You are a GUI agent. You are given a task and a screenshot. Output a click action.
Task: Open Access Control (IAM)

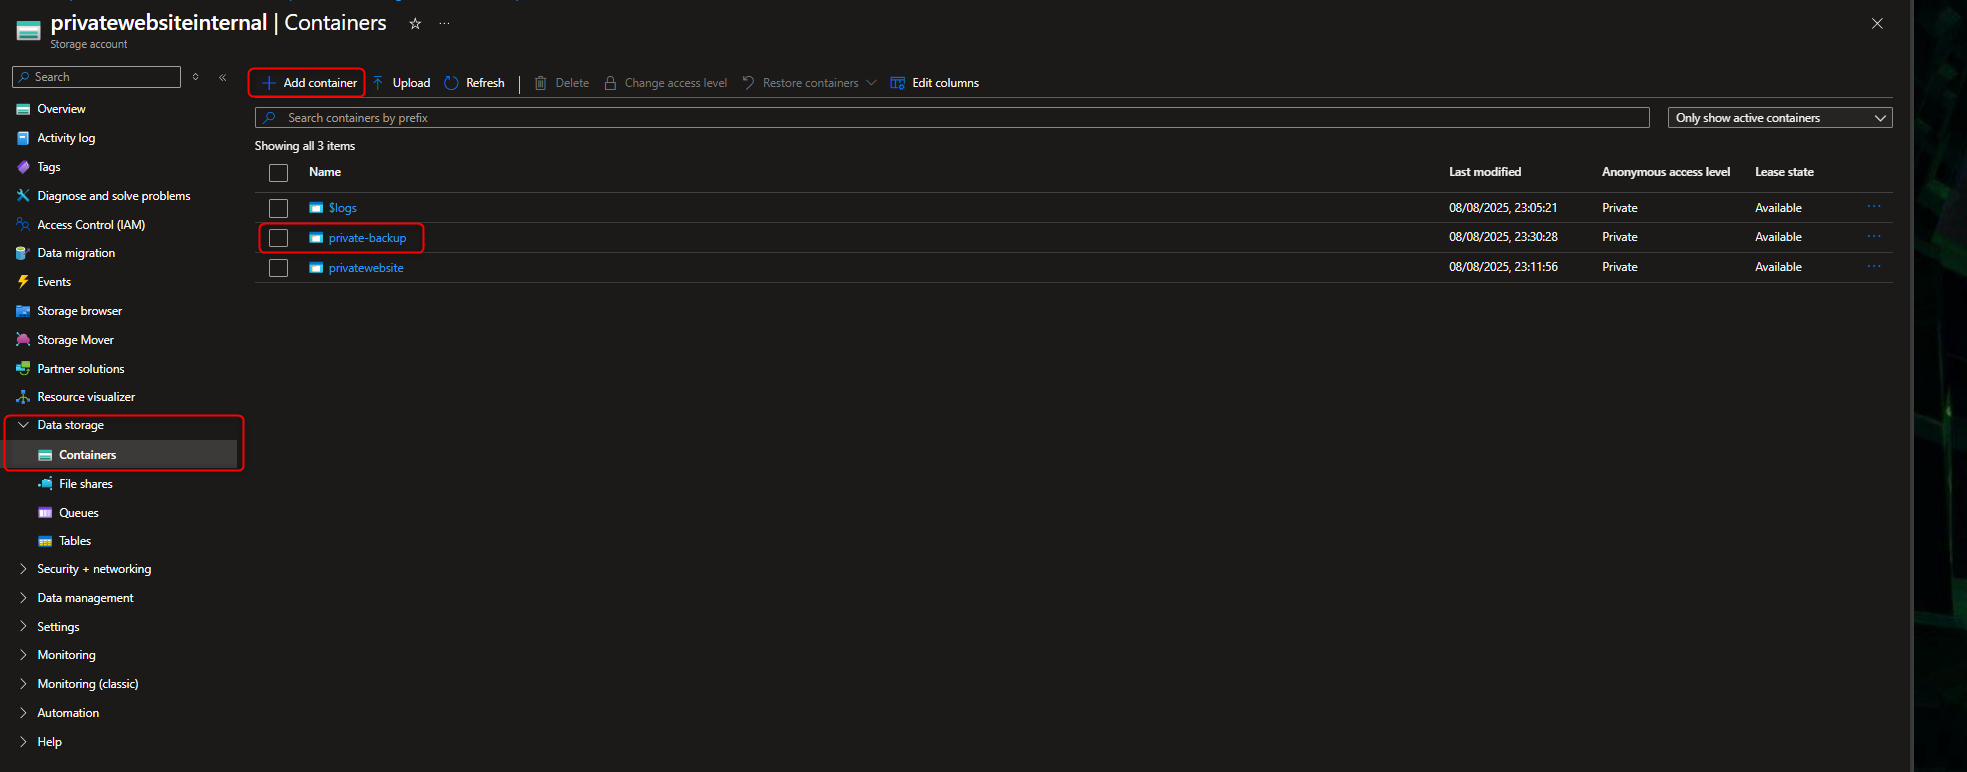tap(91, 225)
